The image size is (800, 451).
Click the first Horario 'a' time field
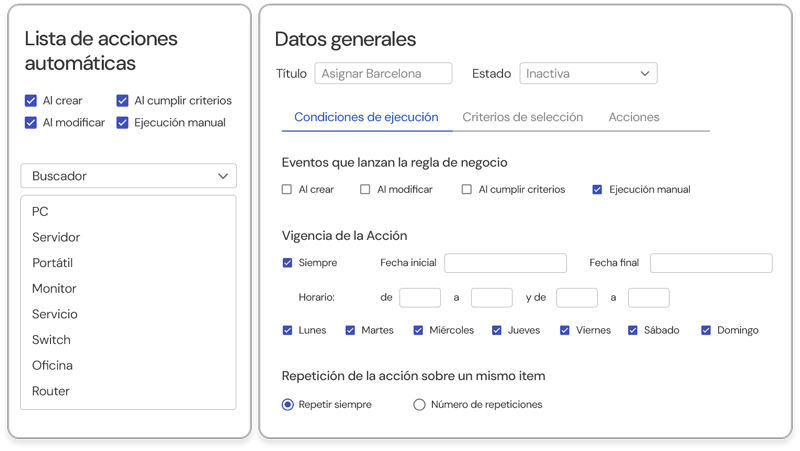pyautogui.click(x=492, y=297)
